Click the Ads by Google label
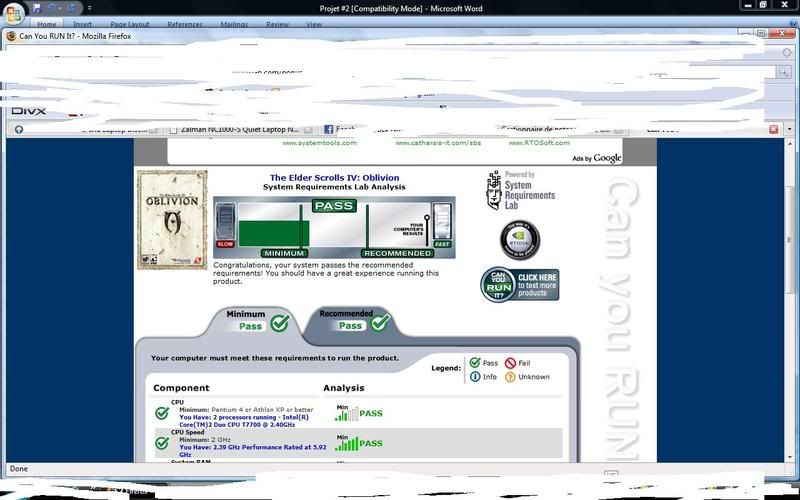800x500 pixels. (597, 158)
